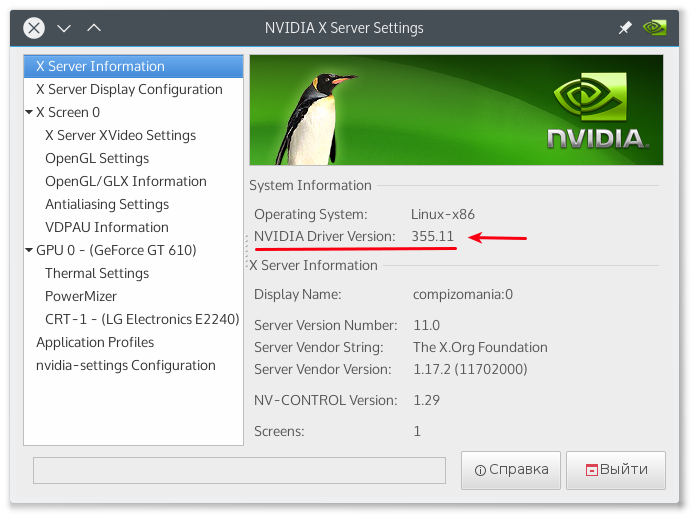Click the downward chevron icon in title bar
This screenshot has width=695, height=519.
(x=64, y=28)
